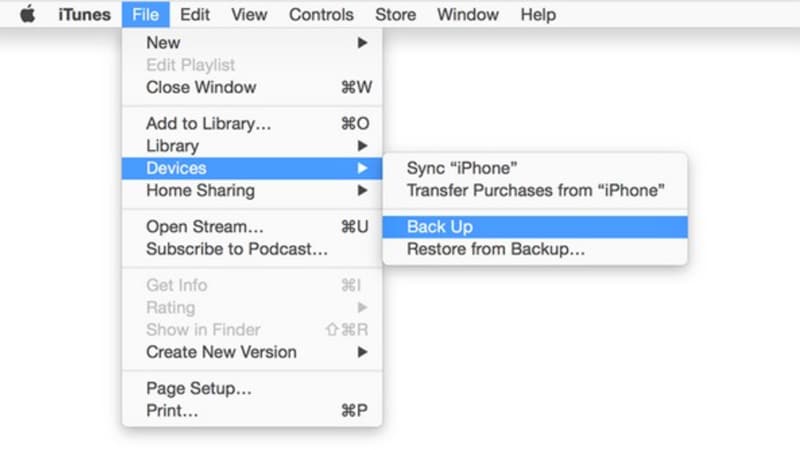Select Subscribe to Podcast entry

point(252,249)
